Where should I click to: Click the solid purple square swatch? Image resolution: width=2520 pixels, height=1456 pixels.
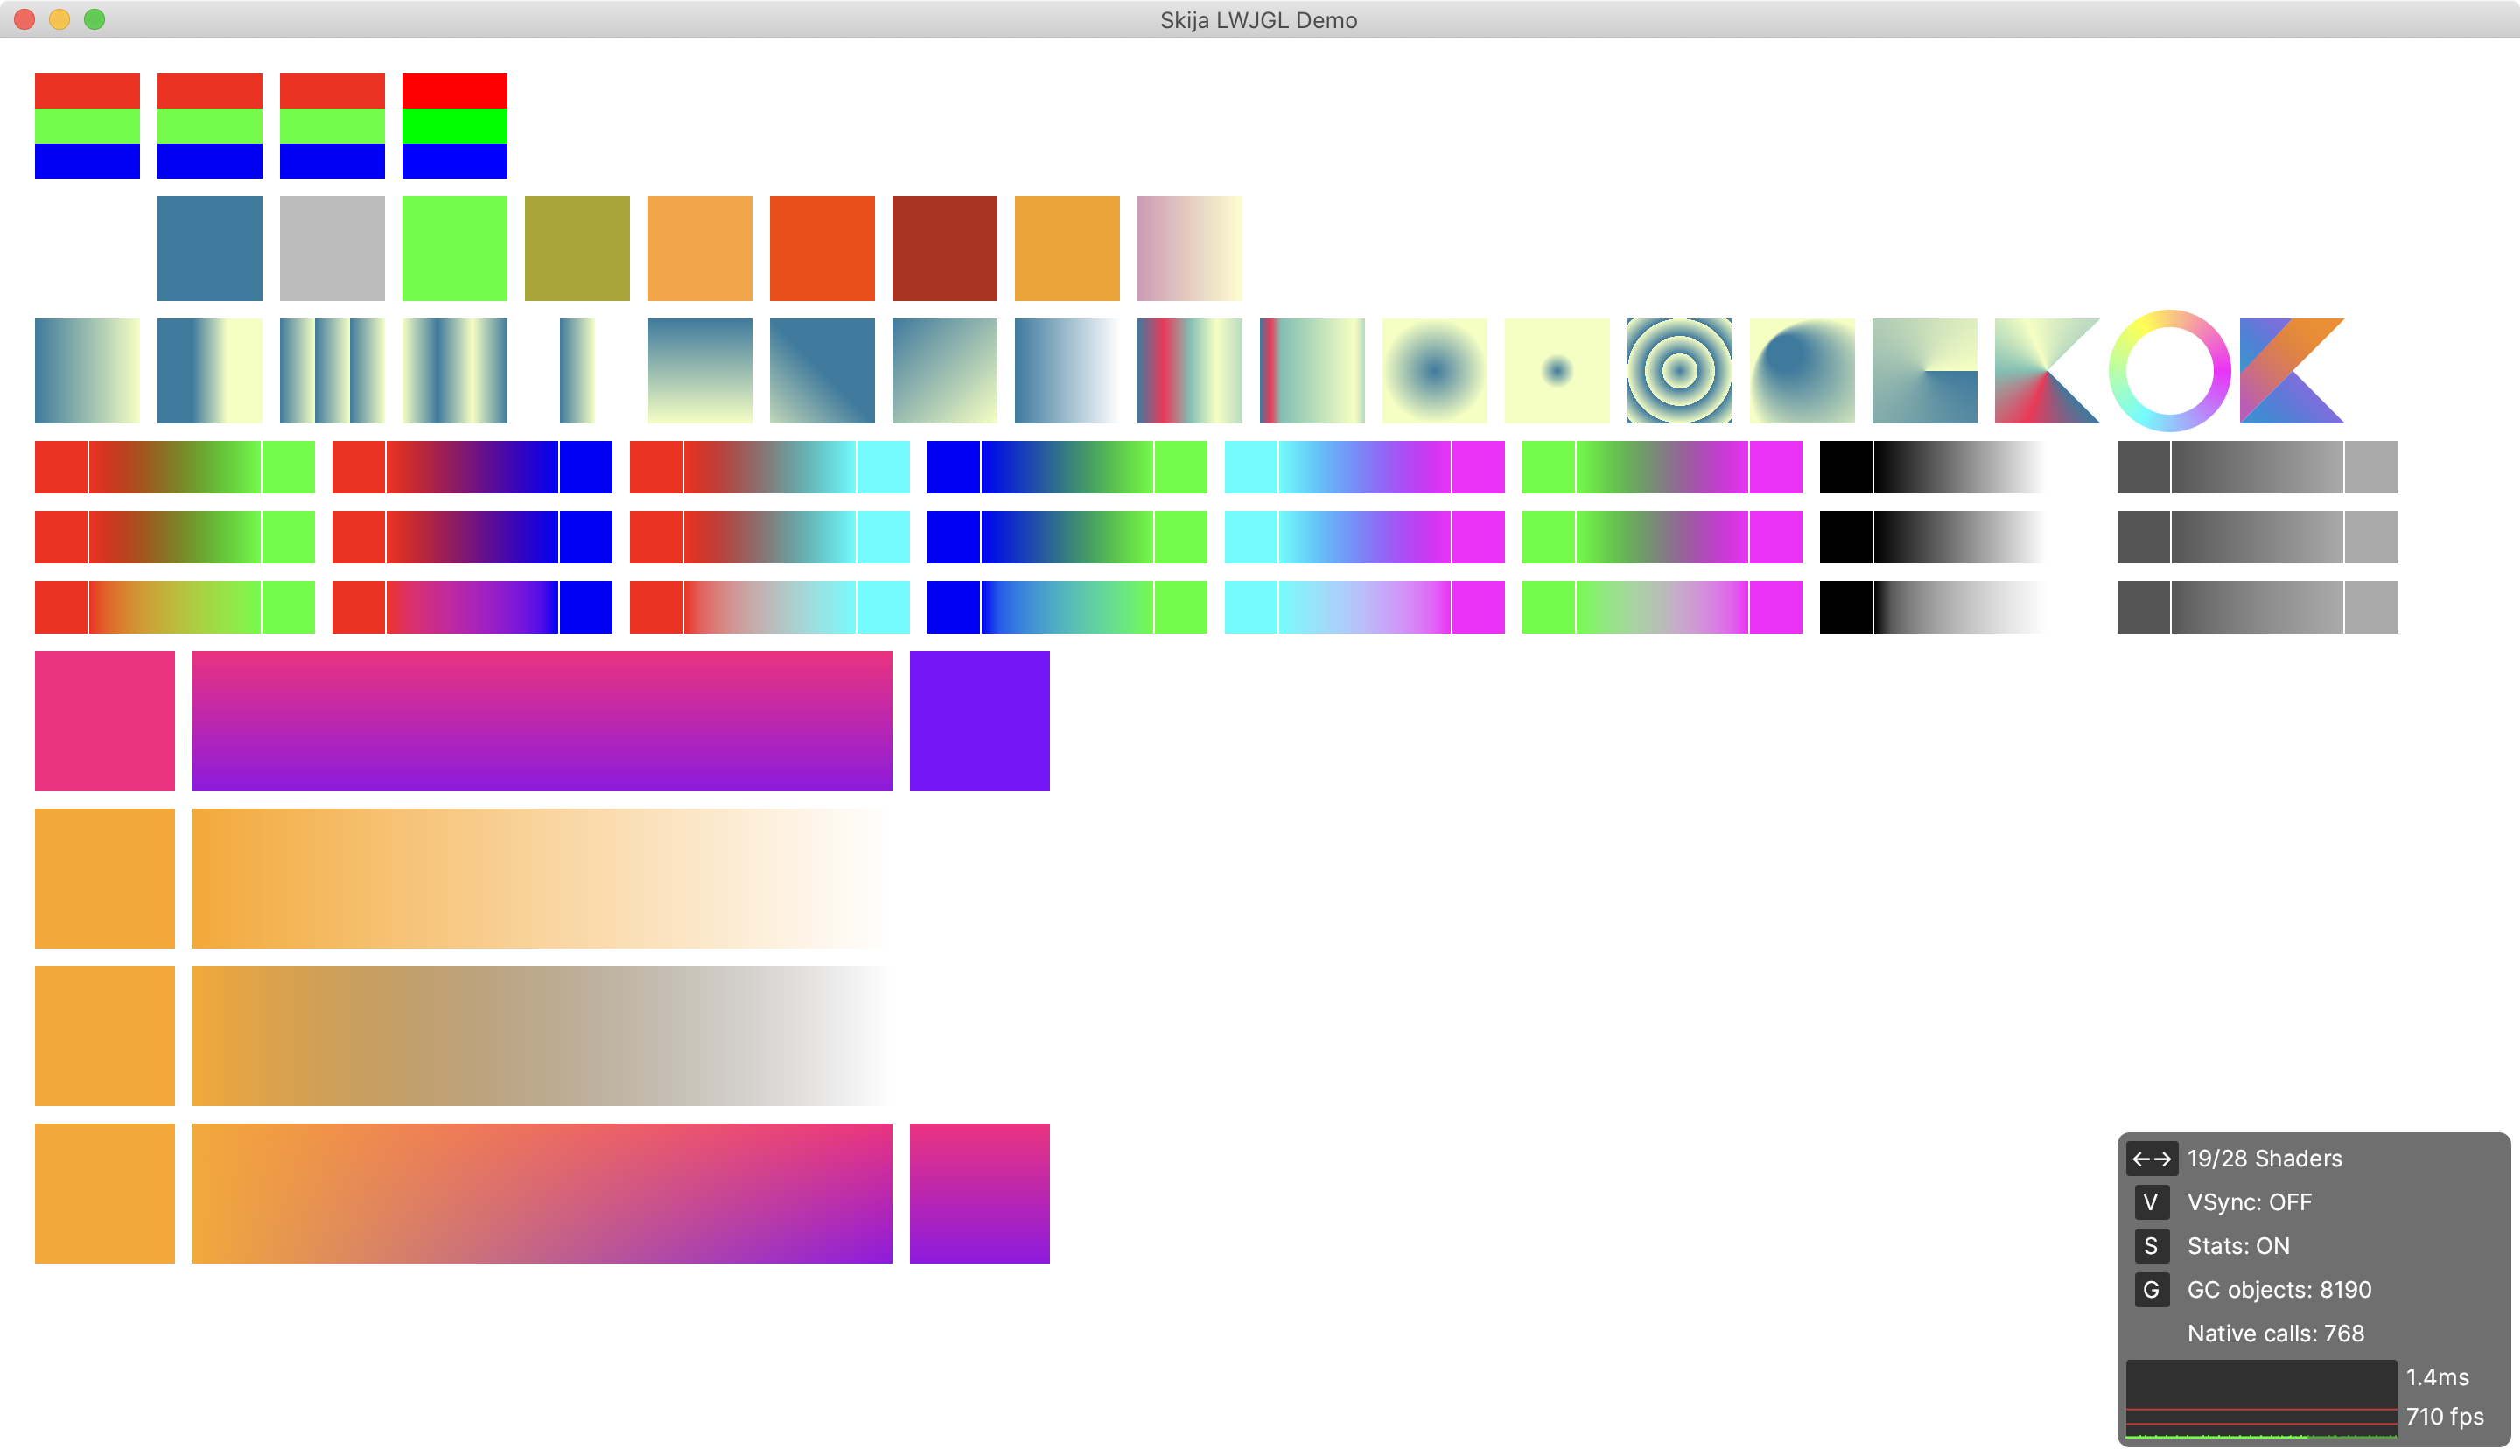pyautogui.click(x=979, y=721)
